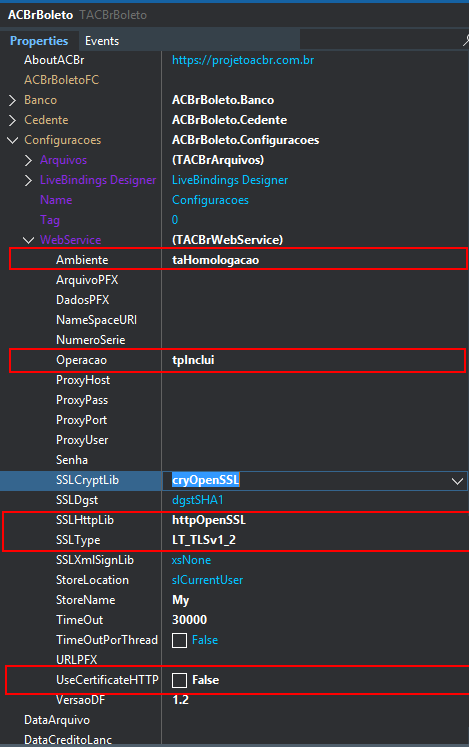The image size is (469, 747).
Task: Select the VersaoDF property
Action: pyautogui.click(x=81, y=700)
